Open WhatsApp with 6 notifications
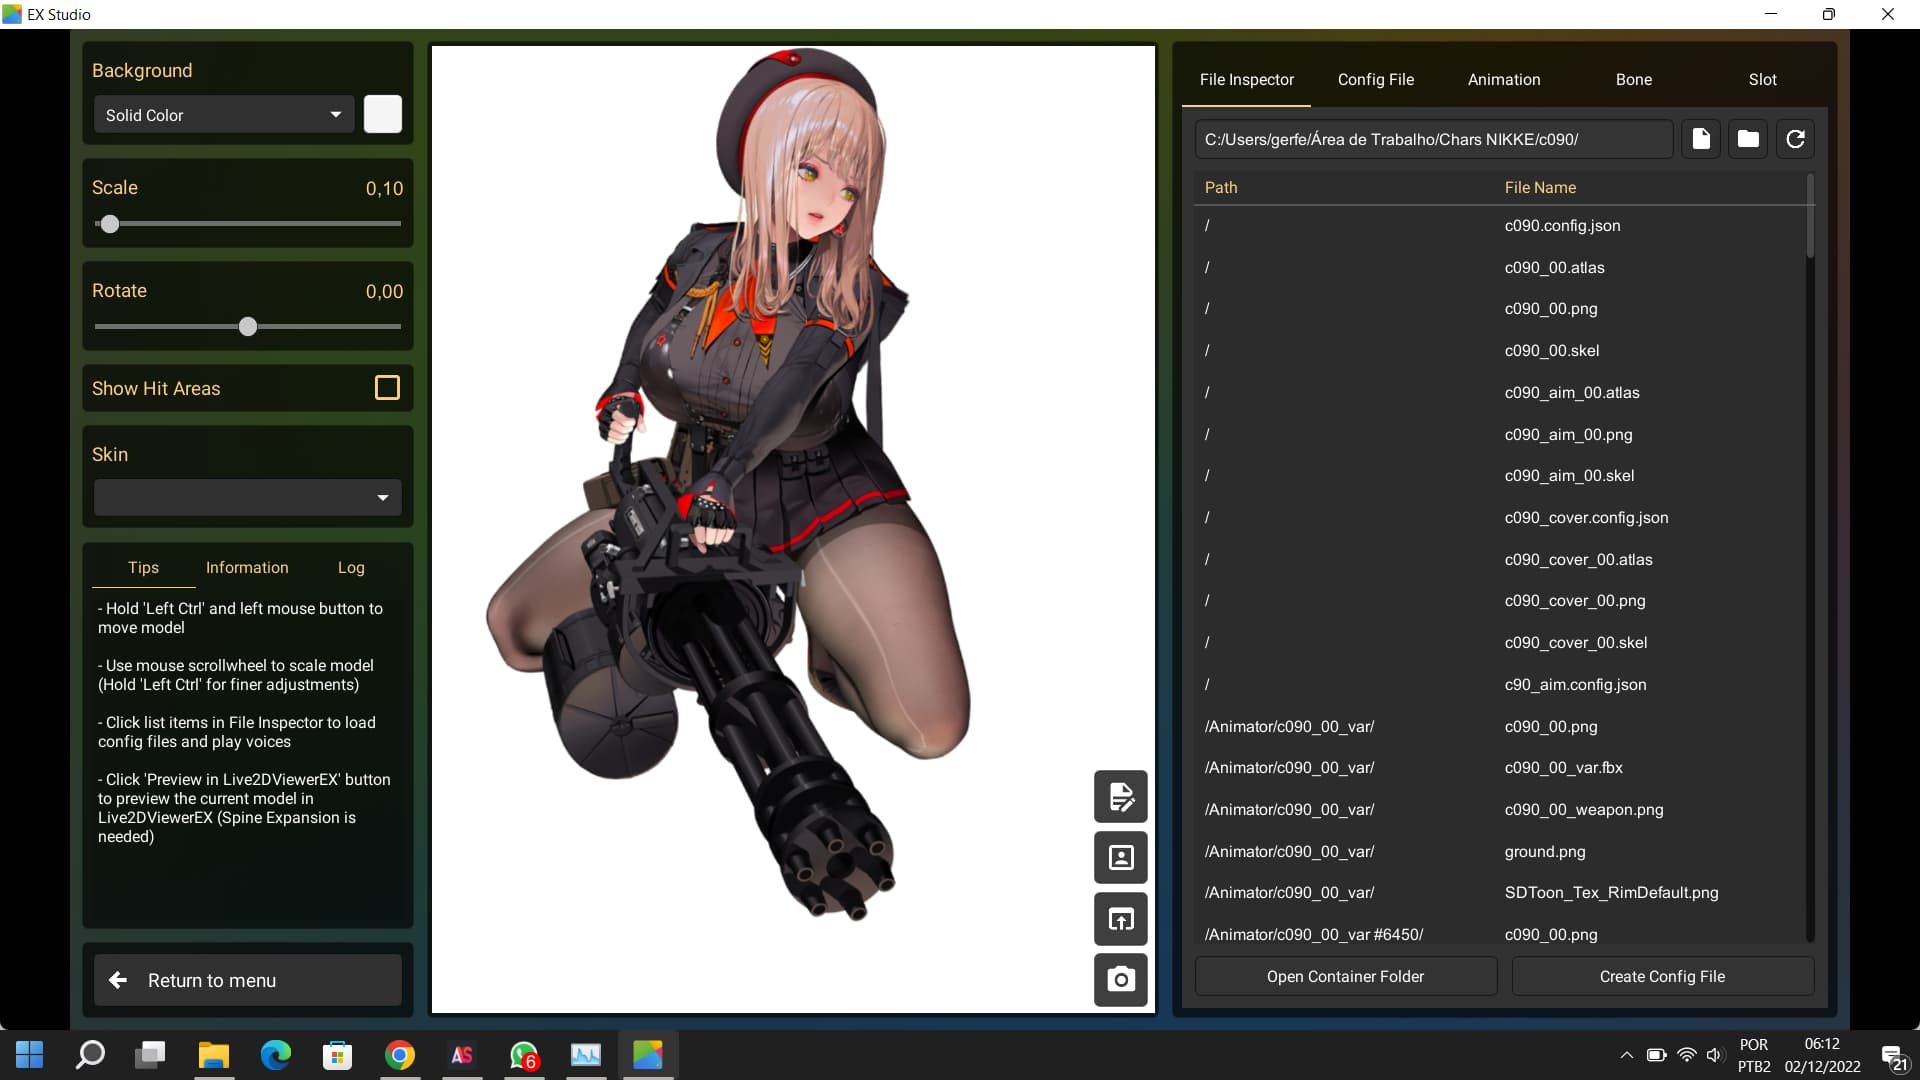This screenshot has height=1080, width=1920. tap(524, 1055)
